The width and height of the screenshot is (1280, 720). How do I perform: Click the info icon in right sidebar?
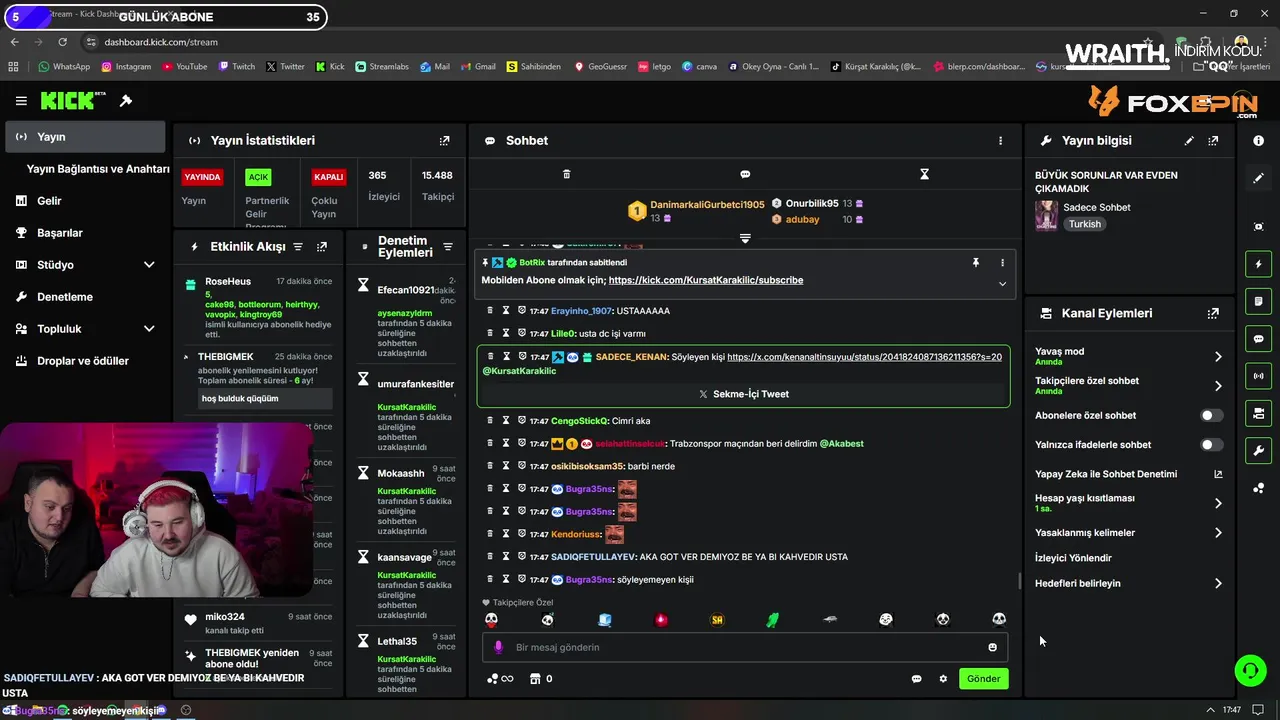(1258, 141)
